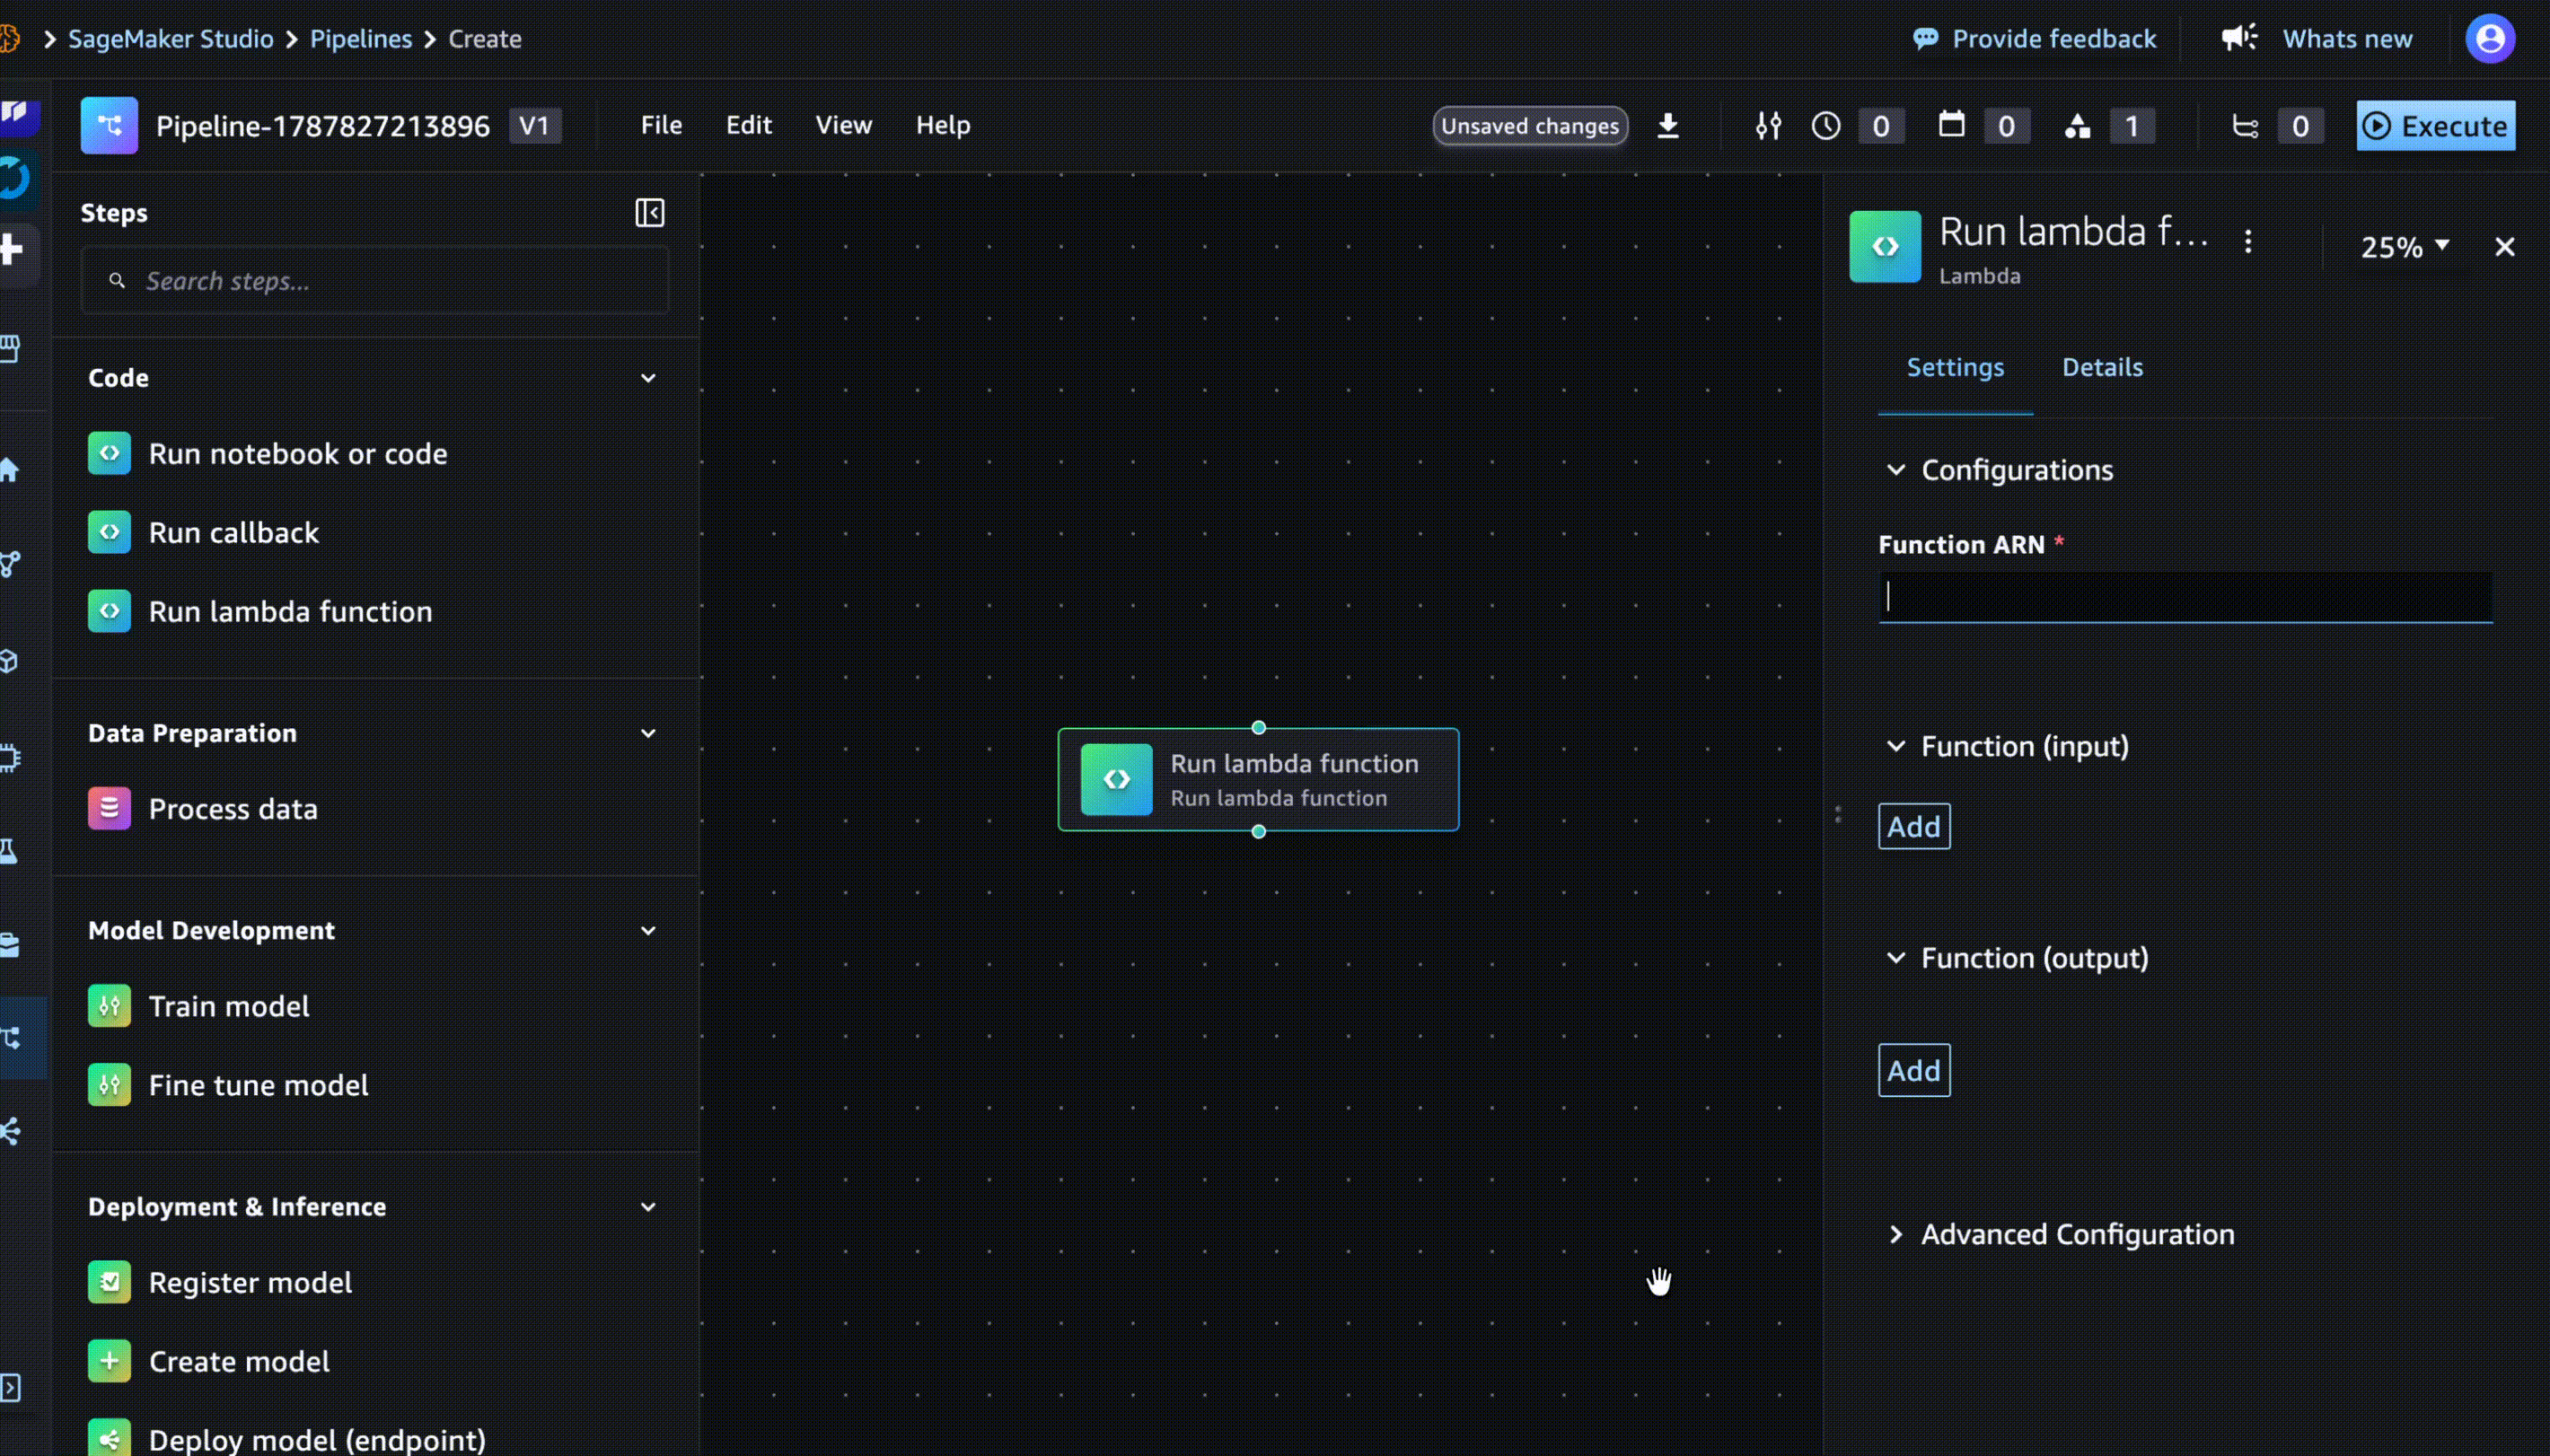Click the V1 version badge
This screenshot has height=1456, width=2550.
[x=535, y=126]
